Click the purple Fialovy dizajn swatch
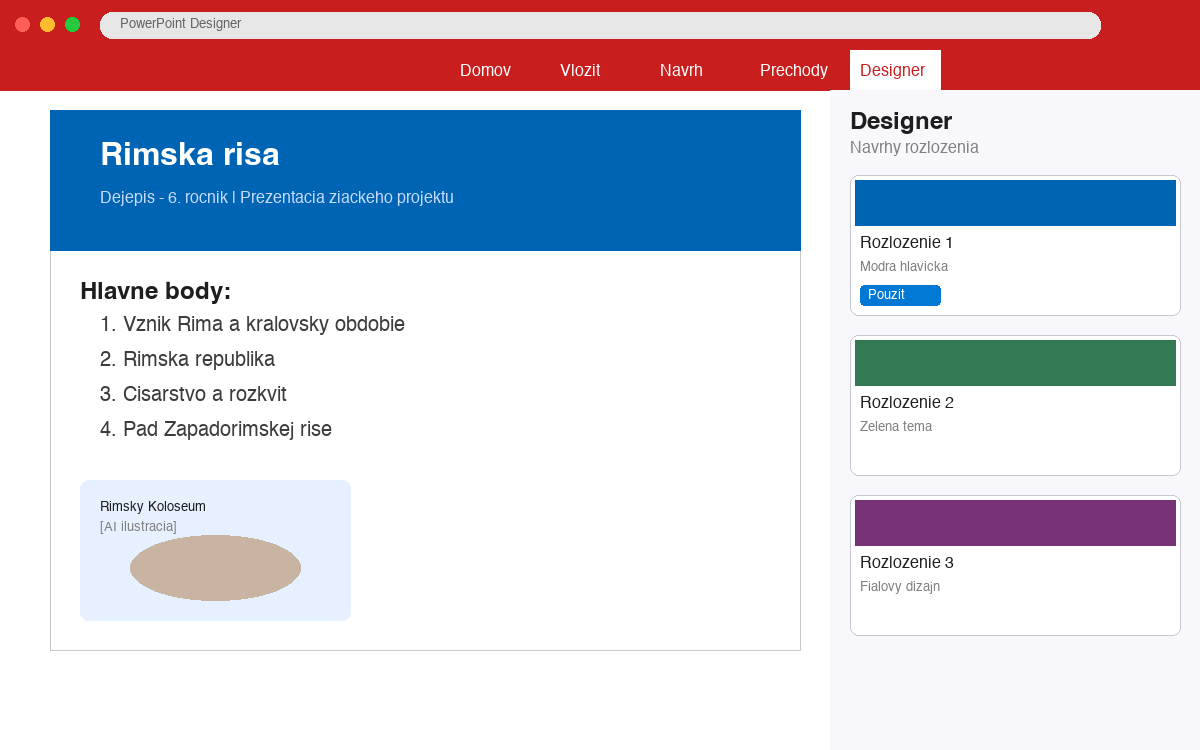Image resolution: width=1200 pixels, height=750 pixels. (x=1015, y=522)
